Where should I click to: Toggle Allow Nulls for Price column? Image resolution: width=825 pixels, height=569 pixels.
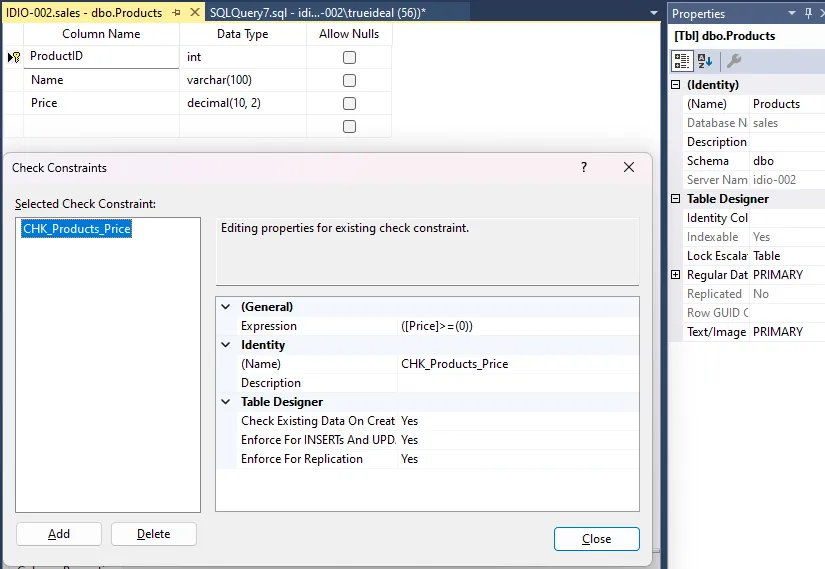click(349, 104)
